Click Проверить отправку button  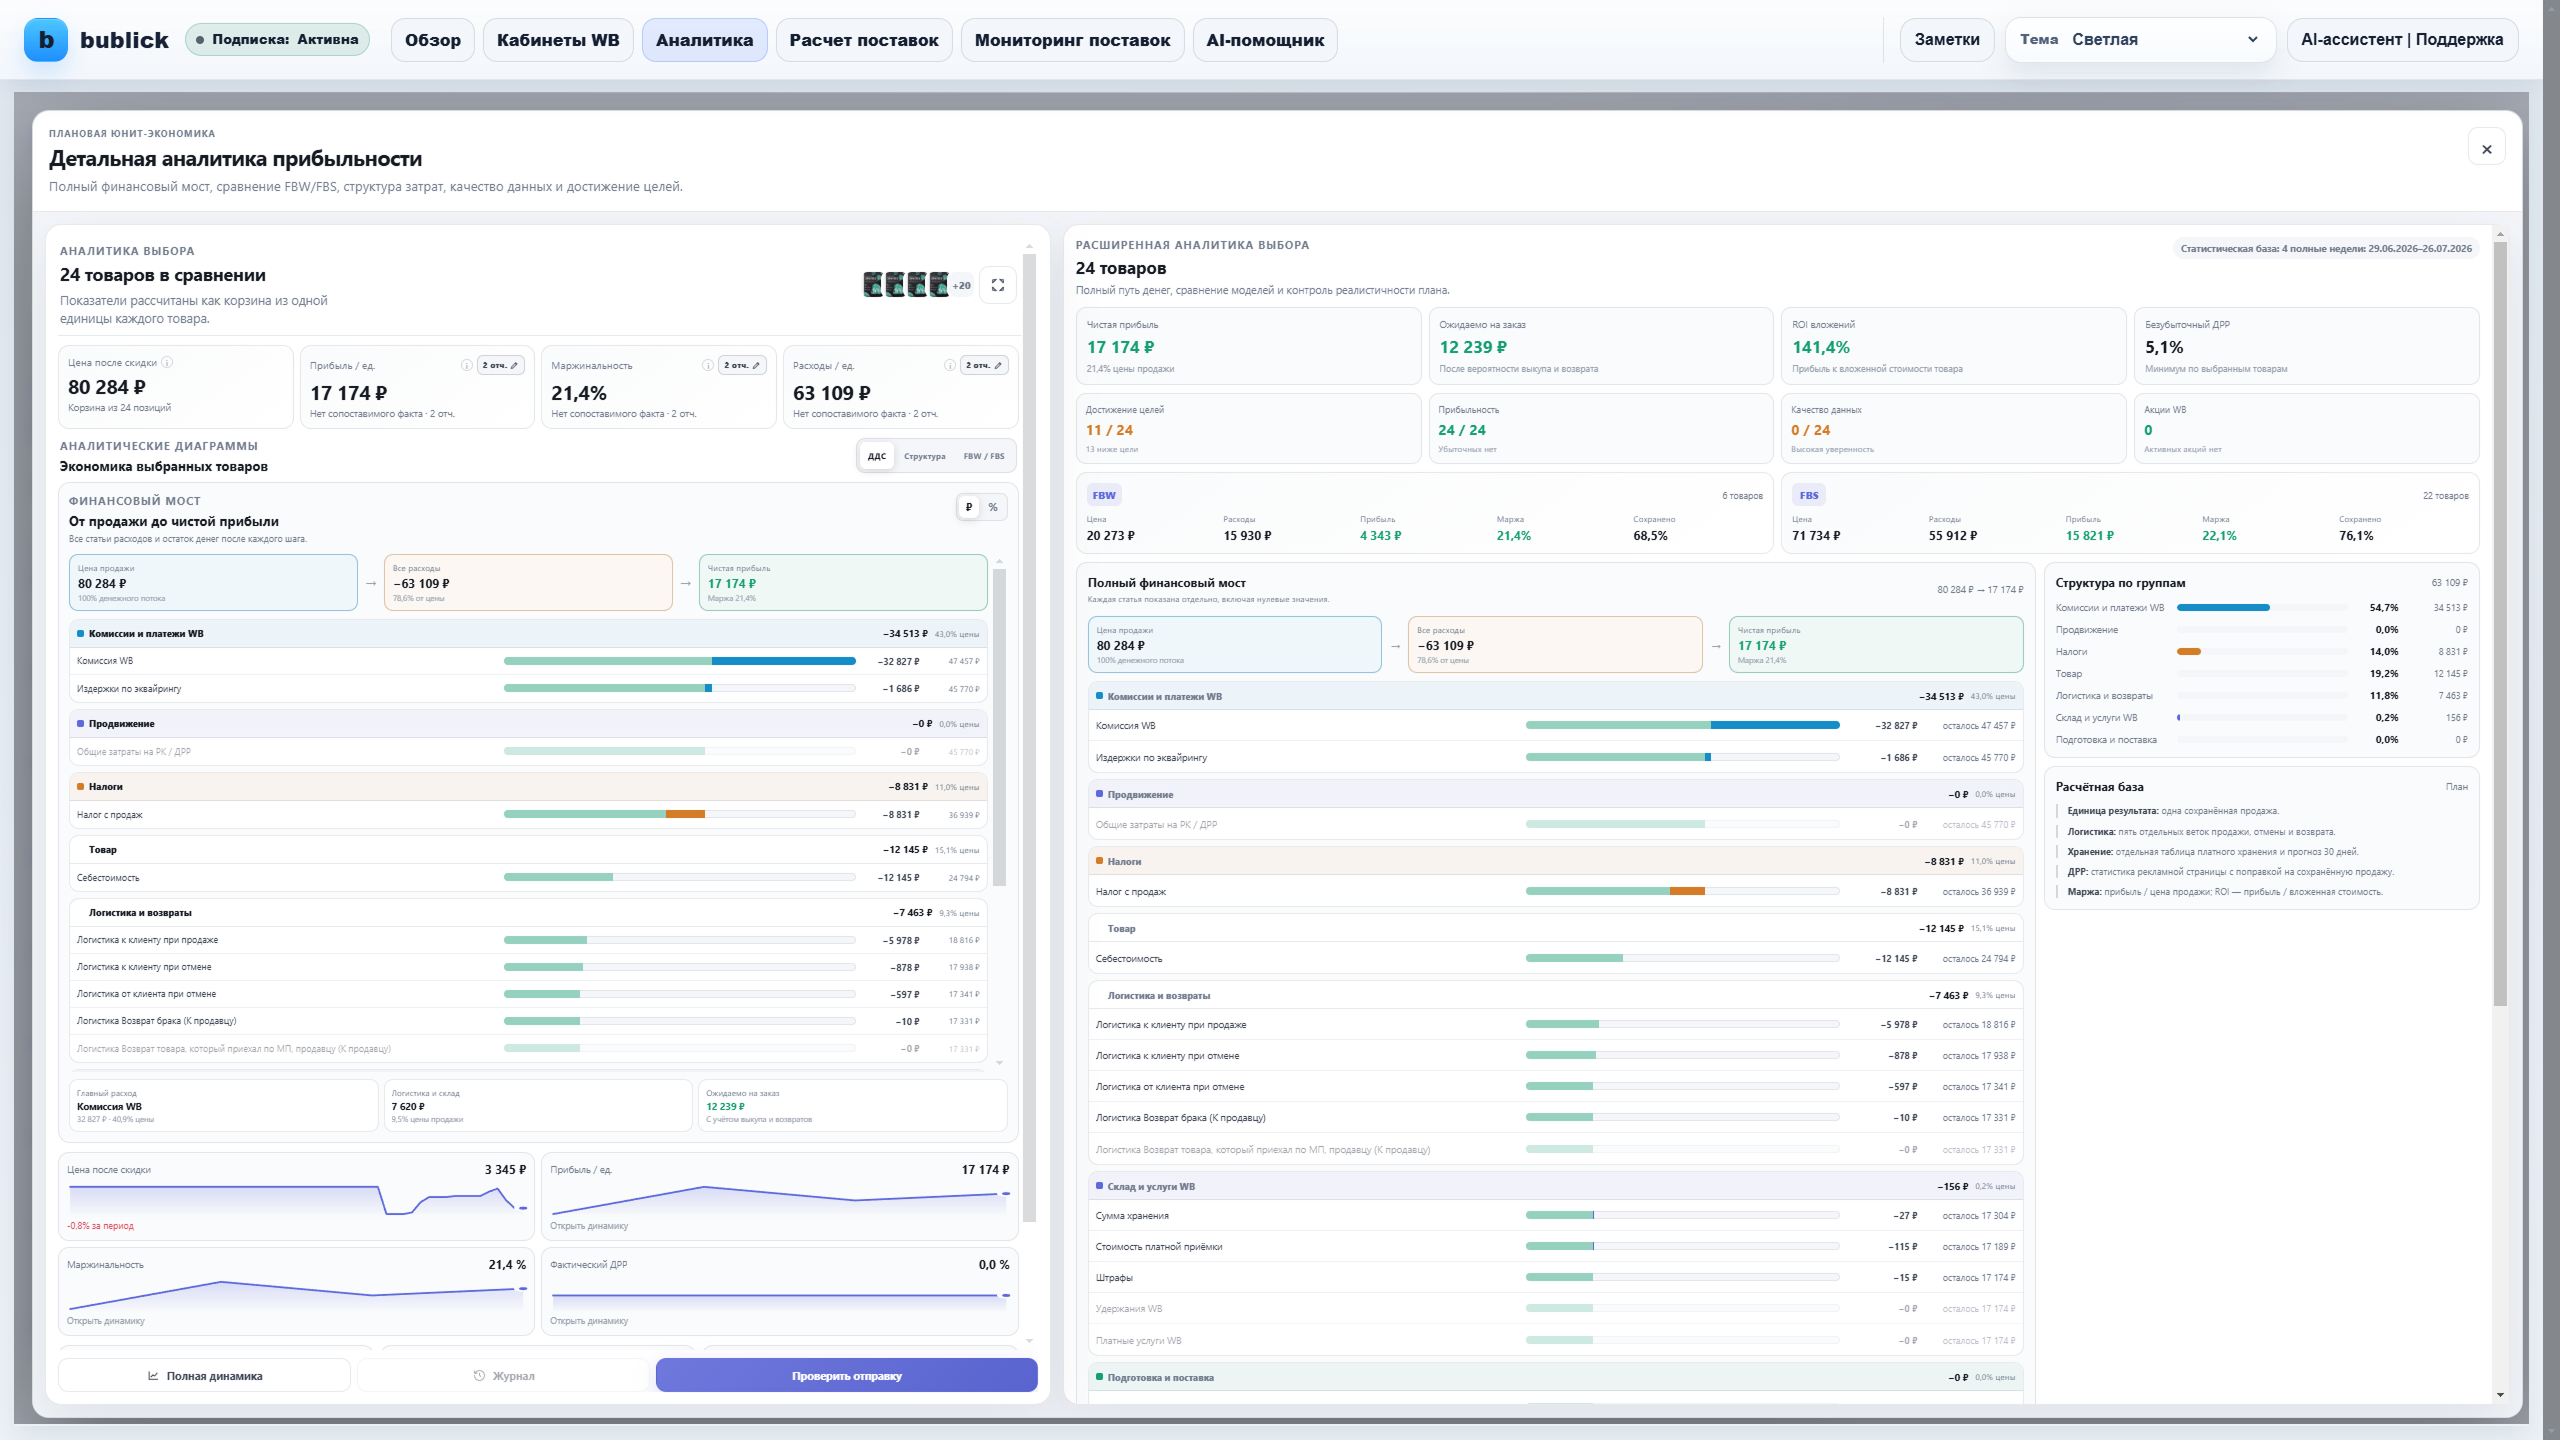[847, 1376]
